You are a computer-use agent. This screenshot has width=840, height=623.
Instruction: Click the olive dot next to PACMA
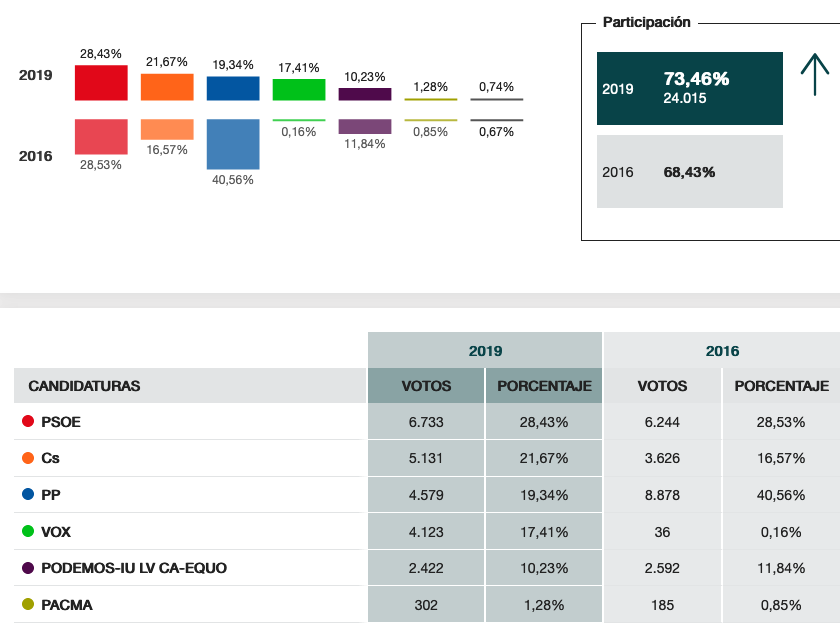click(x=28, y=604)
